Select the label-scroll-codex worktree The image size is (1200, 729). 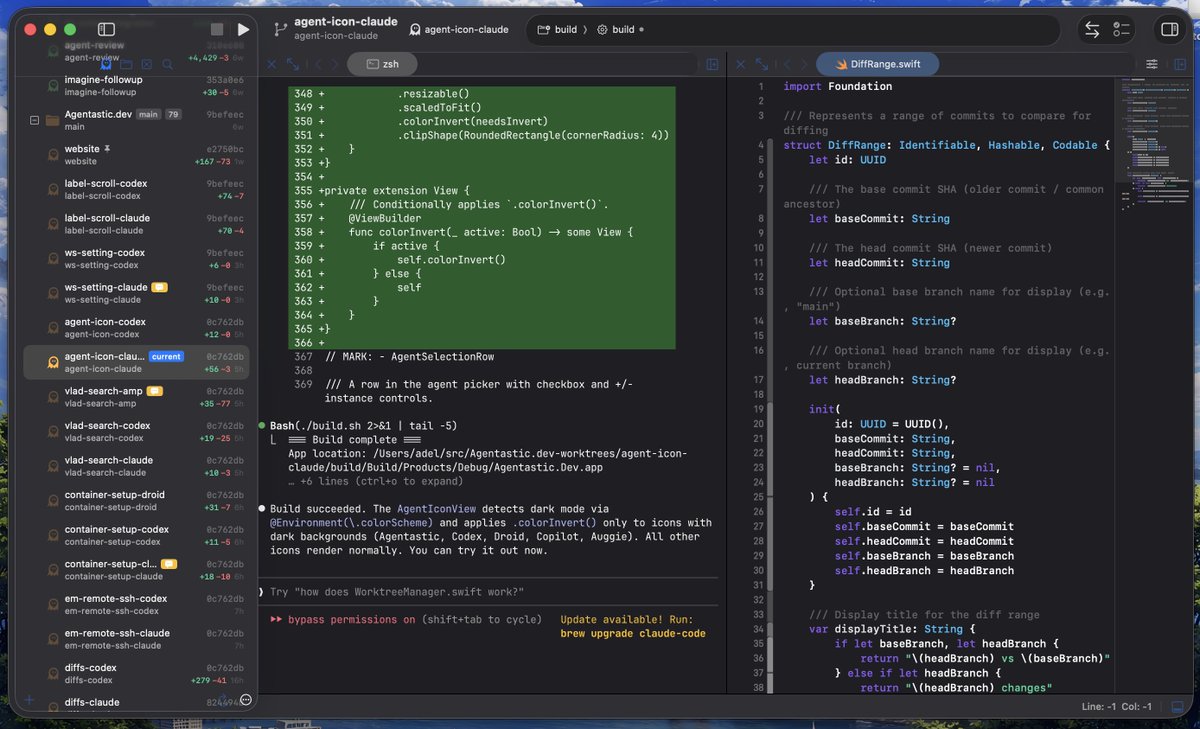coord(136,190)
